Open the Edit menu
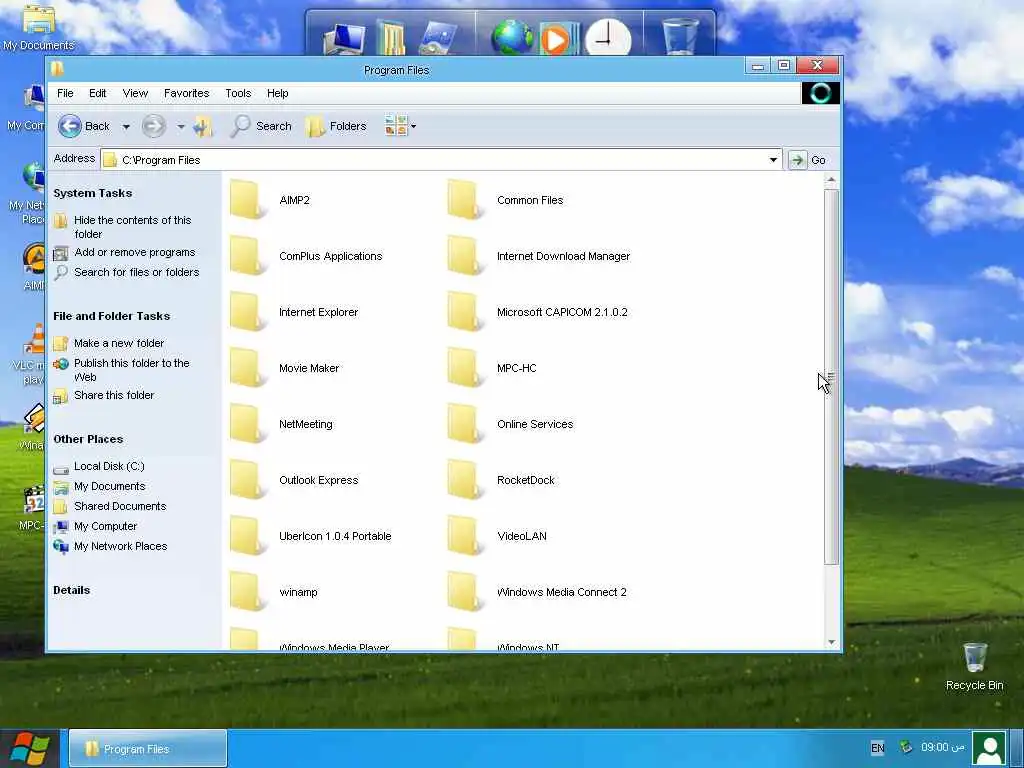The width and height of the screenshot is (1024, 768). coord(98,93)
